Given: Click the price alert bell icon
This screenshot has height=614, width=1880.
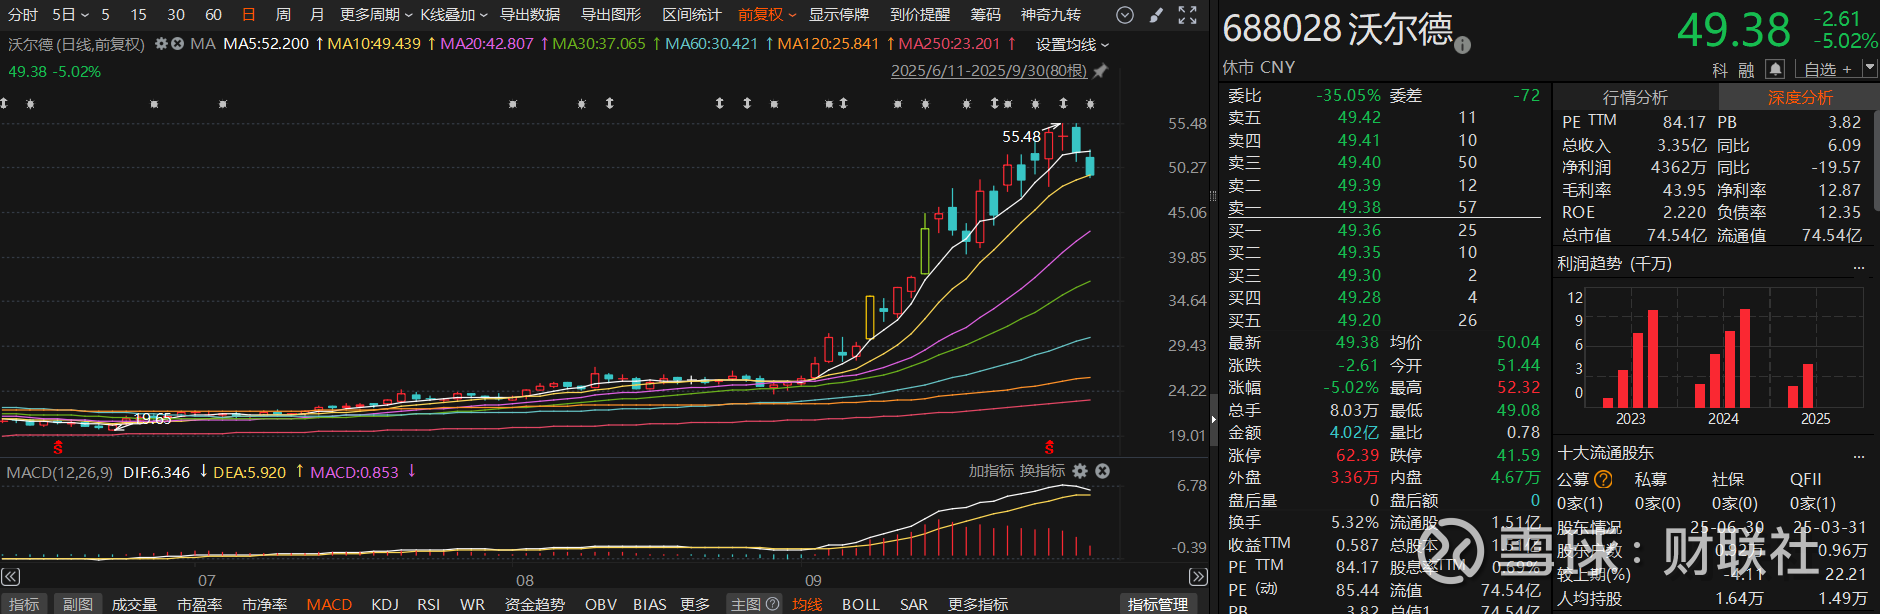Looking at the screenshot, I should (1775, 69).
